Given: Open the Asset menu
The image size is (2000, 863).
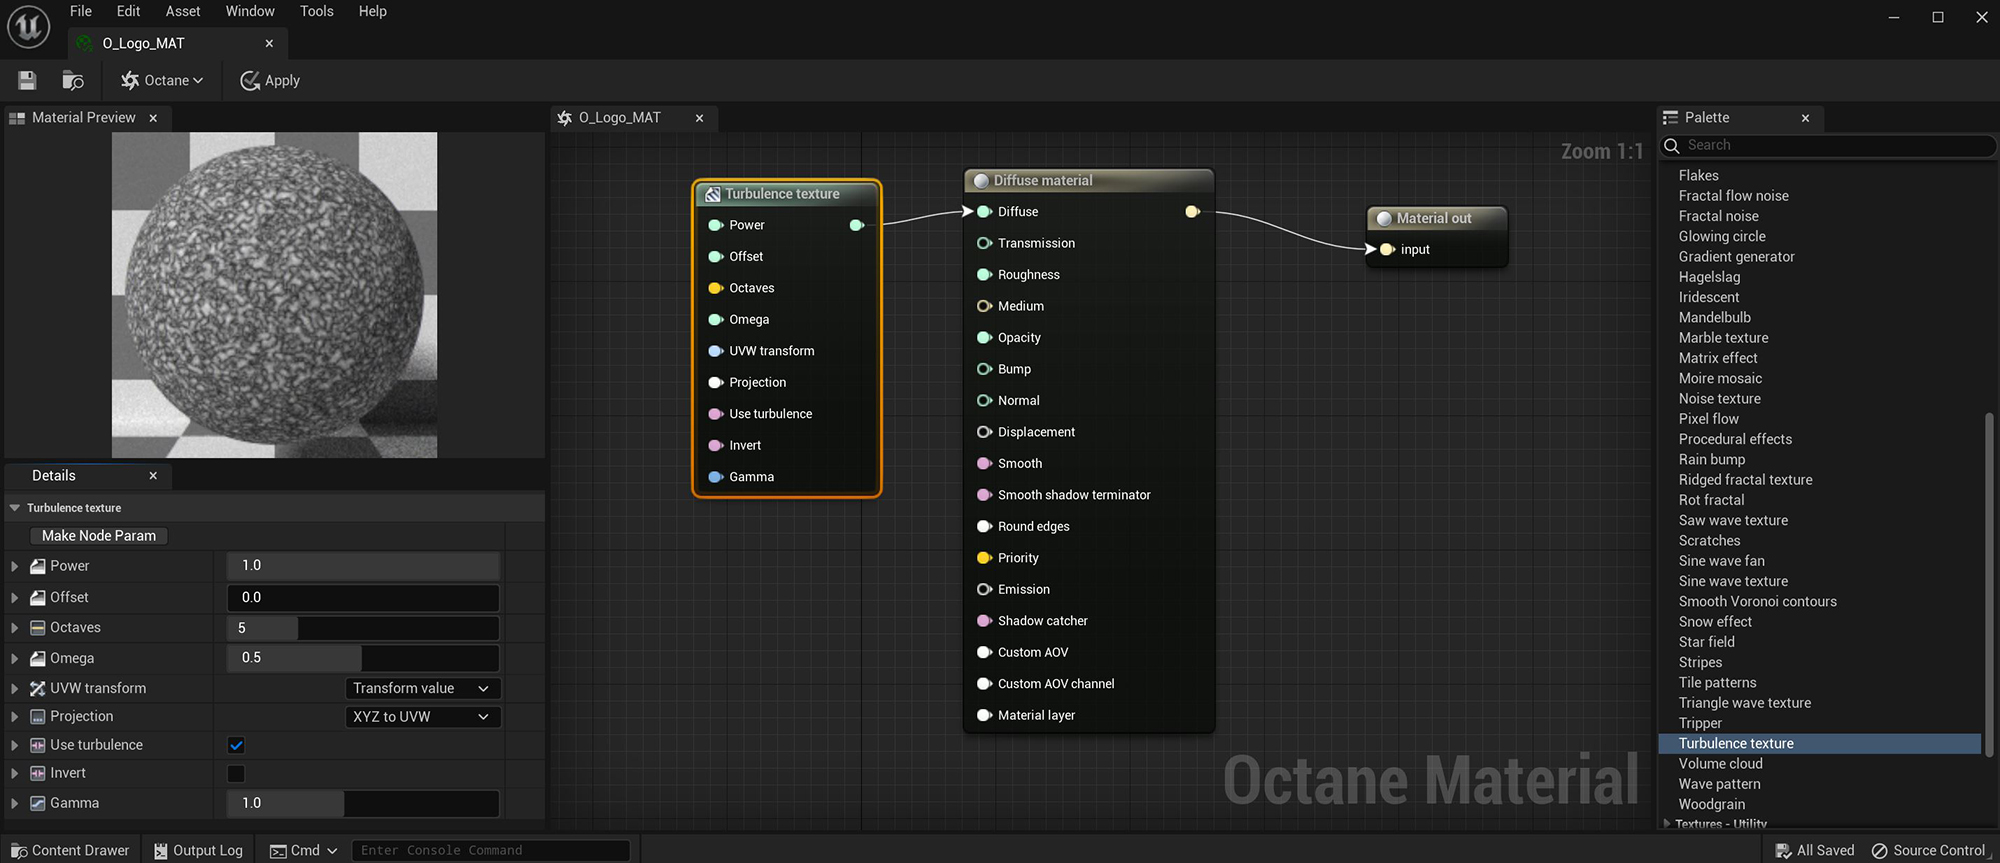Looking at the screenshot, I should point(183,11).
